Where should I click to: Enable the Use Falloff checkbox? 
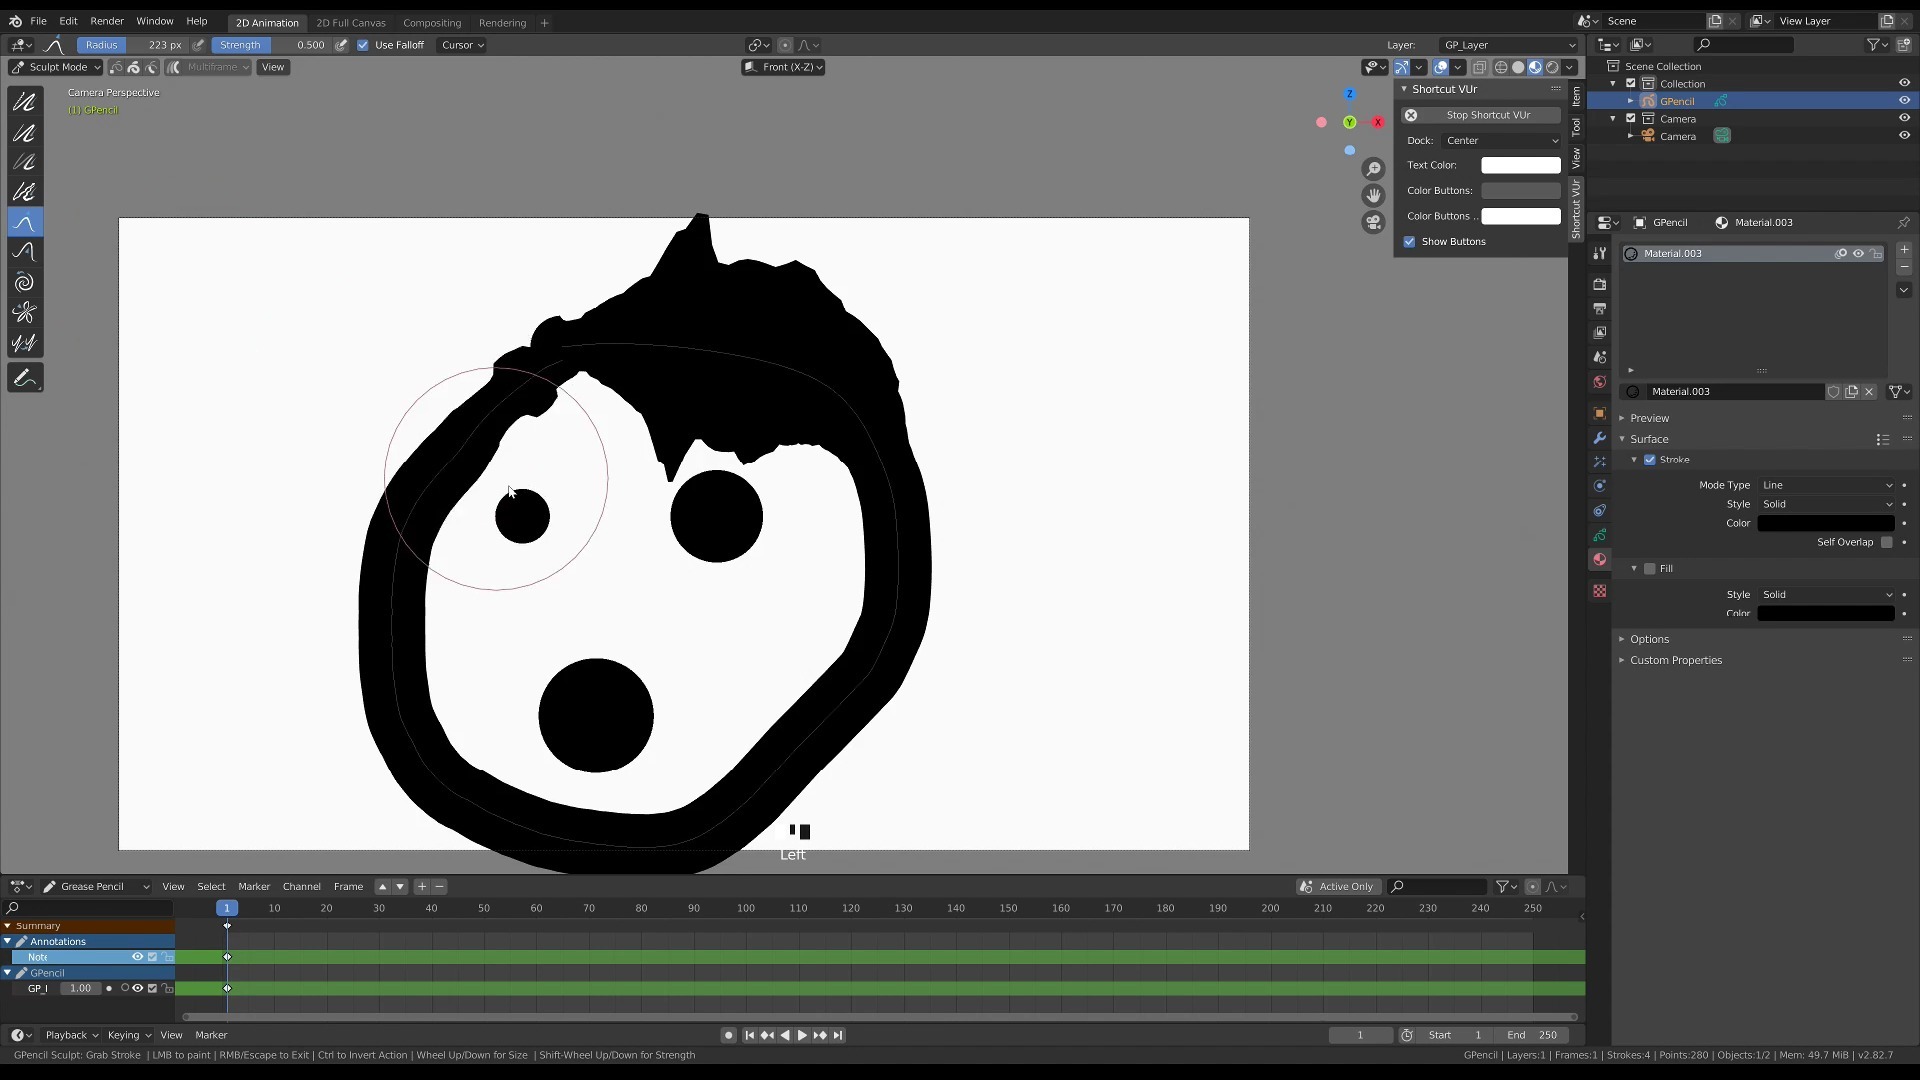(x=363, y=45)
